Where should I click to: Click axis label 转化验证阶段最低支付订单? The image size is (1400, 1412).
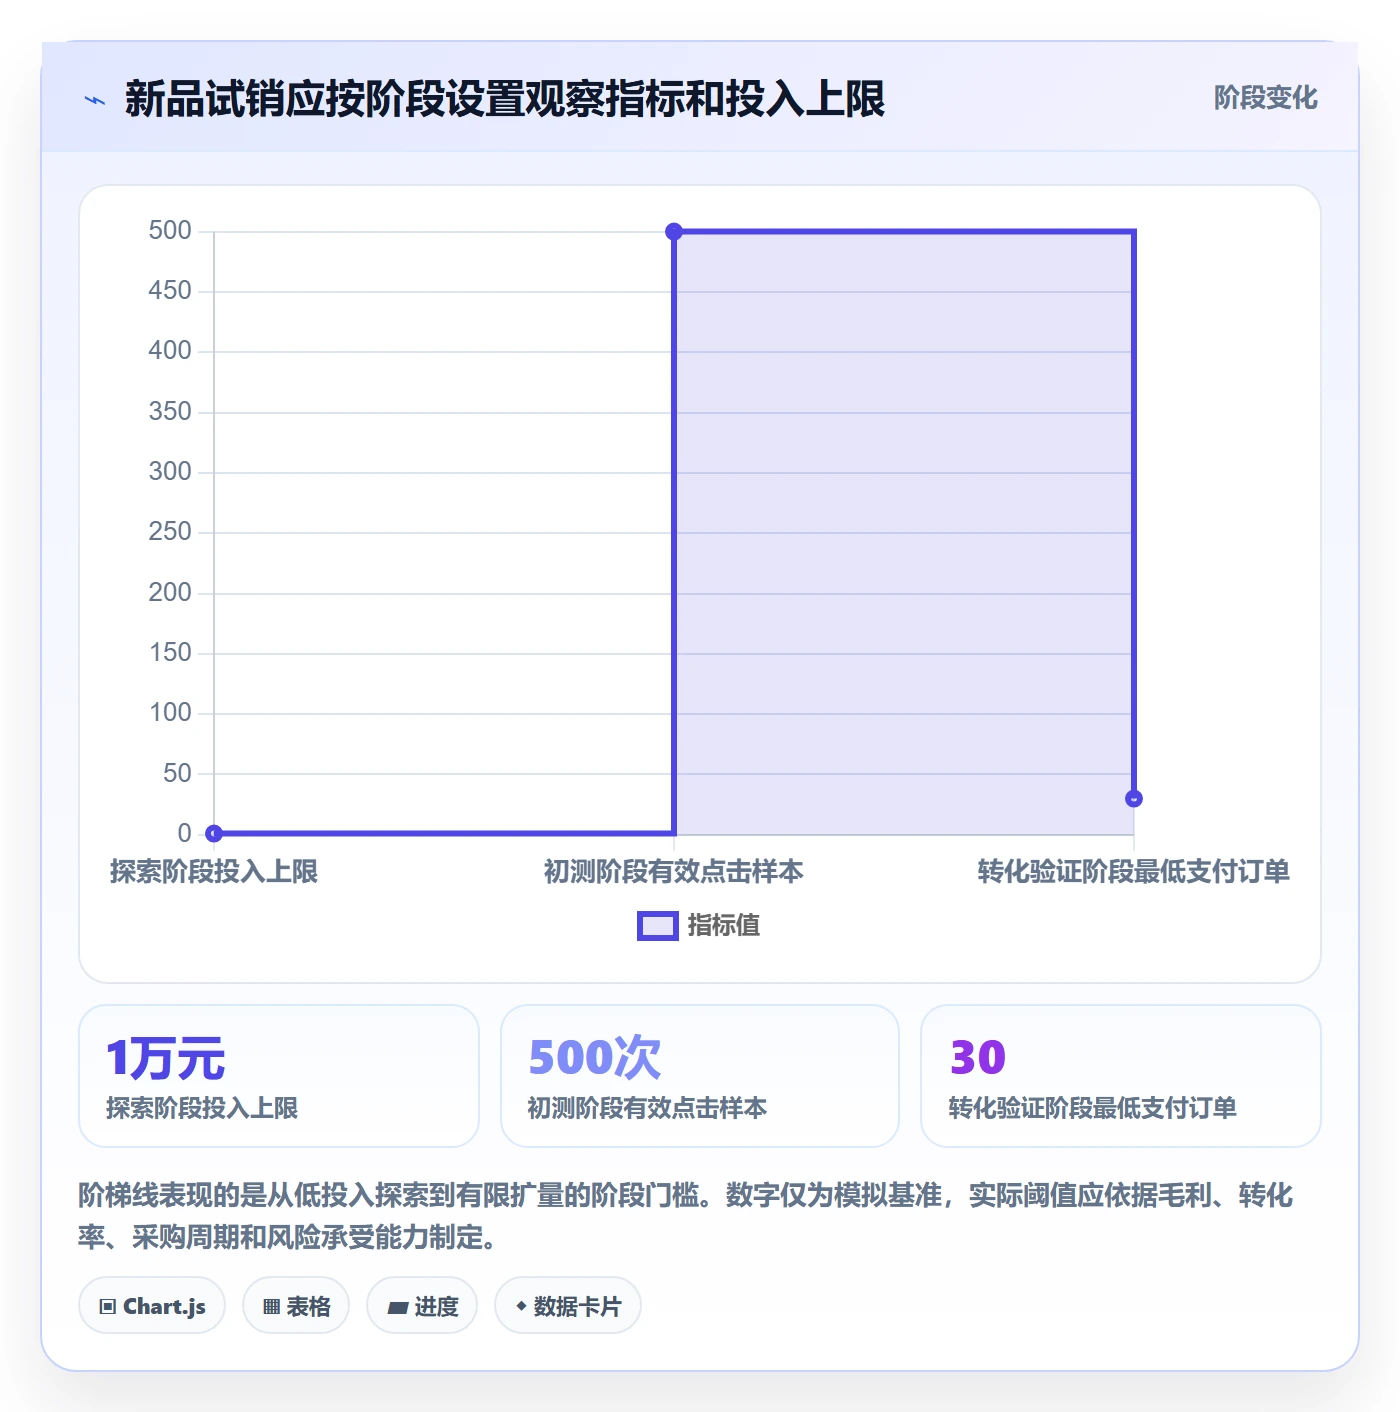[x=1133, y=871]
